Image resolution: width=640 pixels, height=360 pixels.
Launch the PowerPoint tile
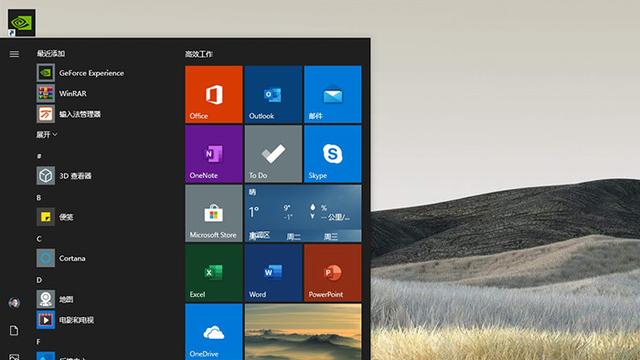click(333, 273)
